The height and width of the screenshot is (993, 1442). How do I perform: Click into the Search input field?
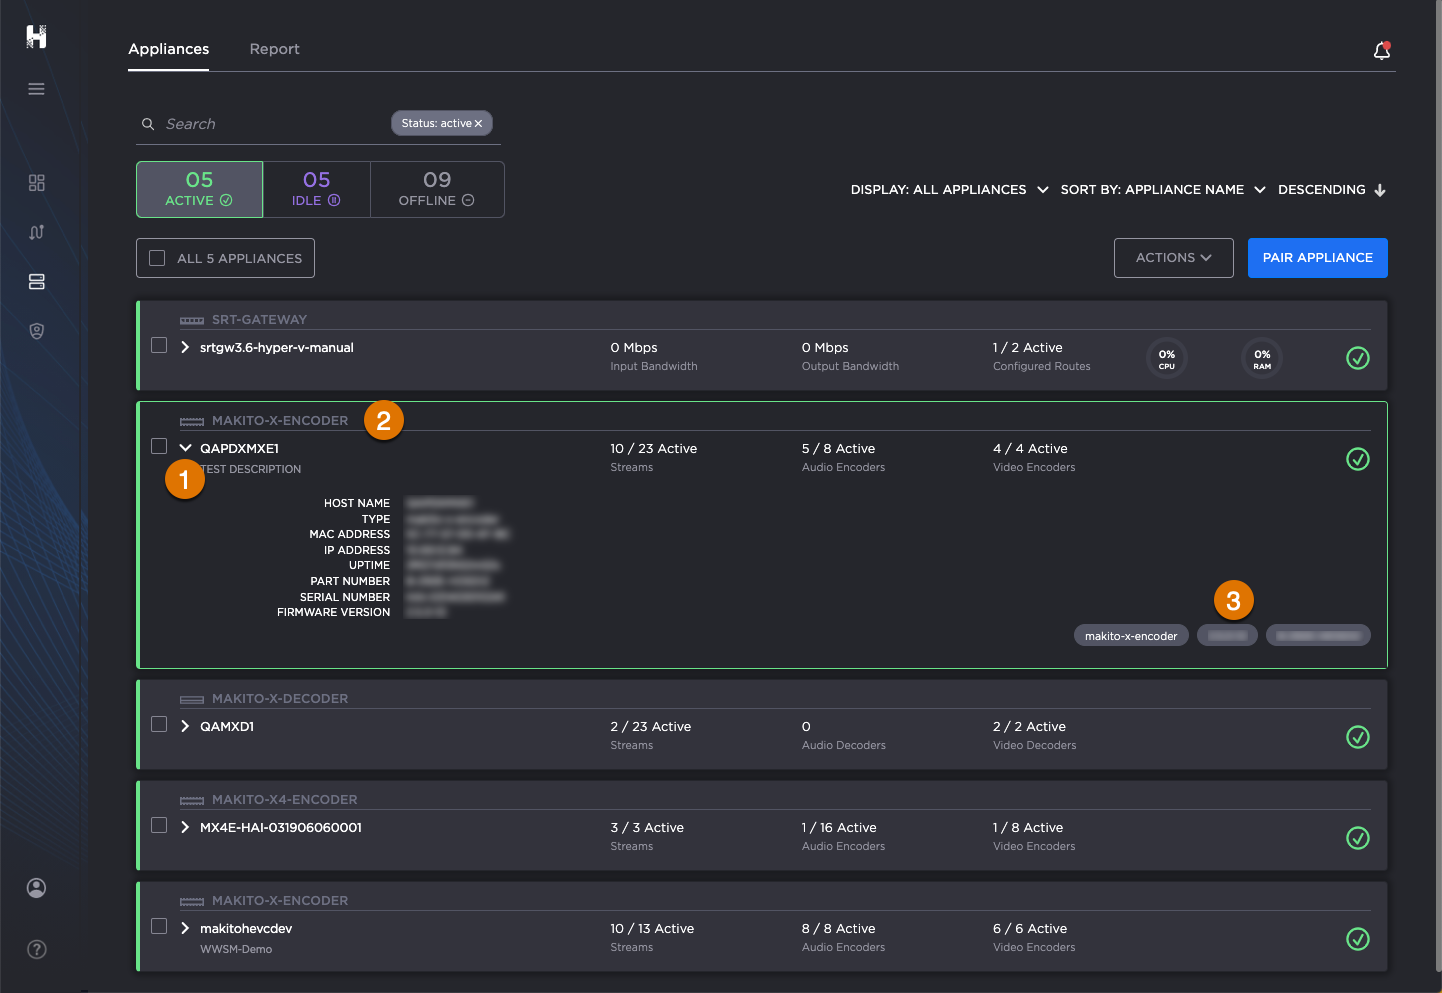270,124
